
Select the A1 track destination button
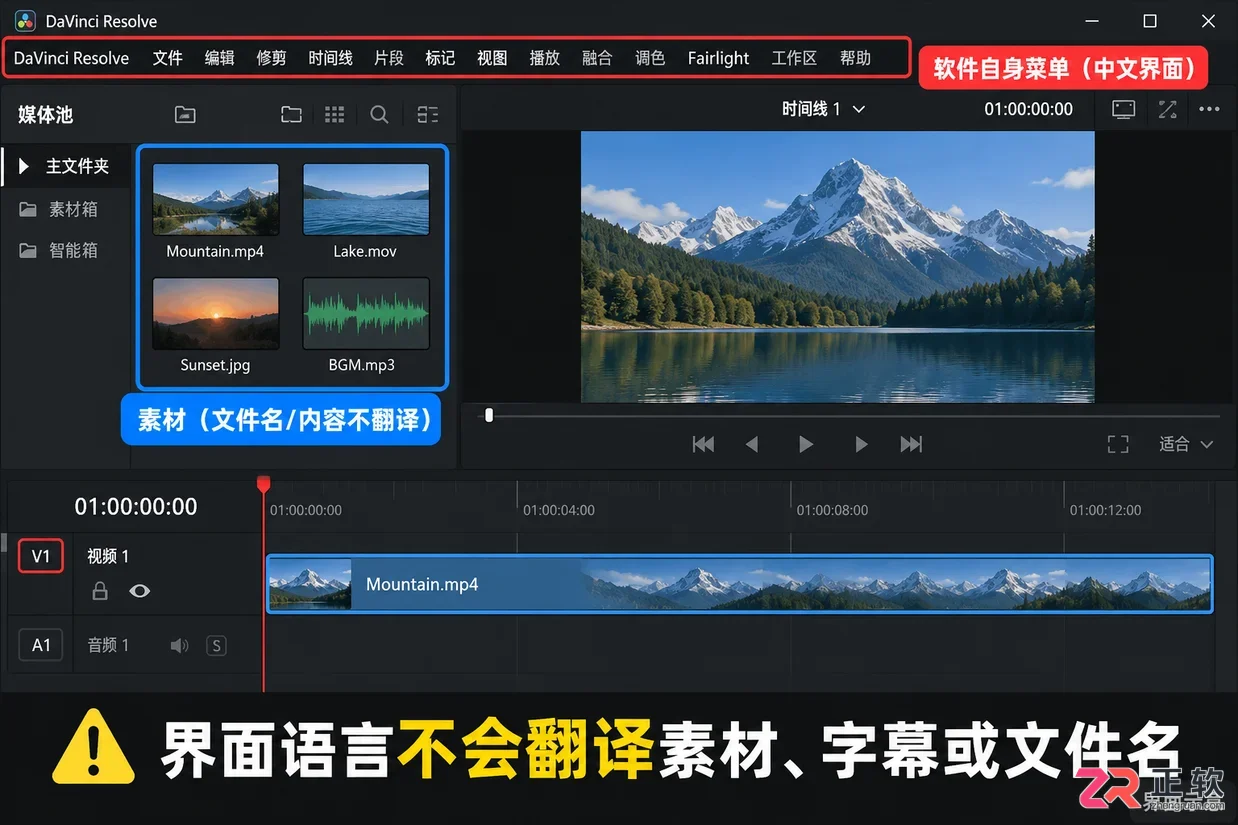41,645
